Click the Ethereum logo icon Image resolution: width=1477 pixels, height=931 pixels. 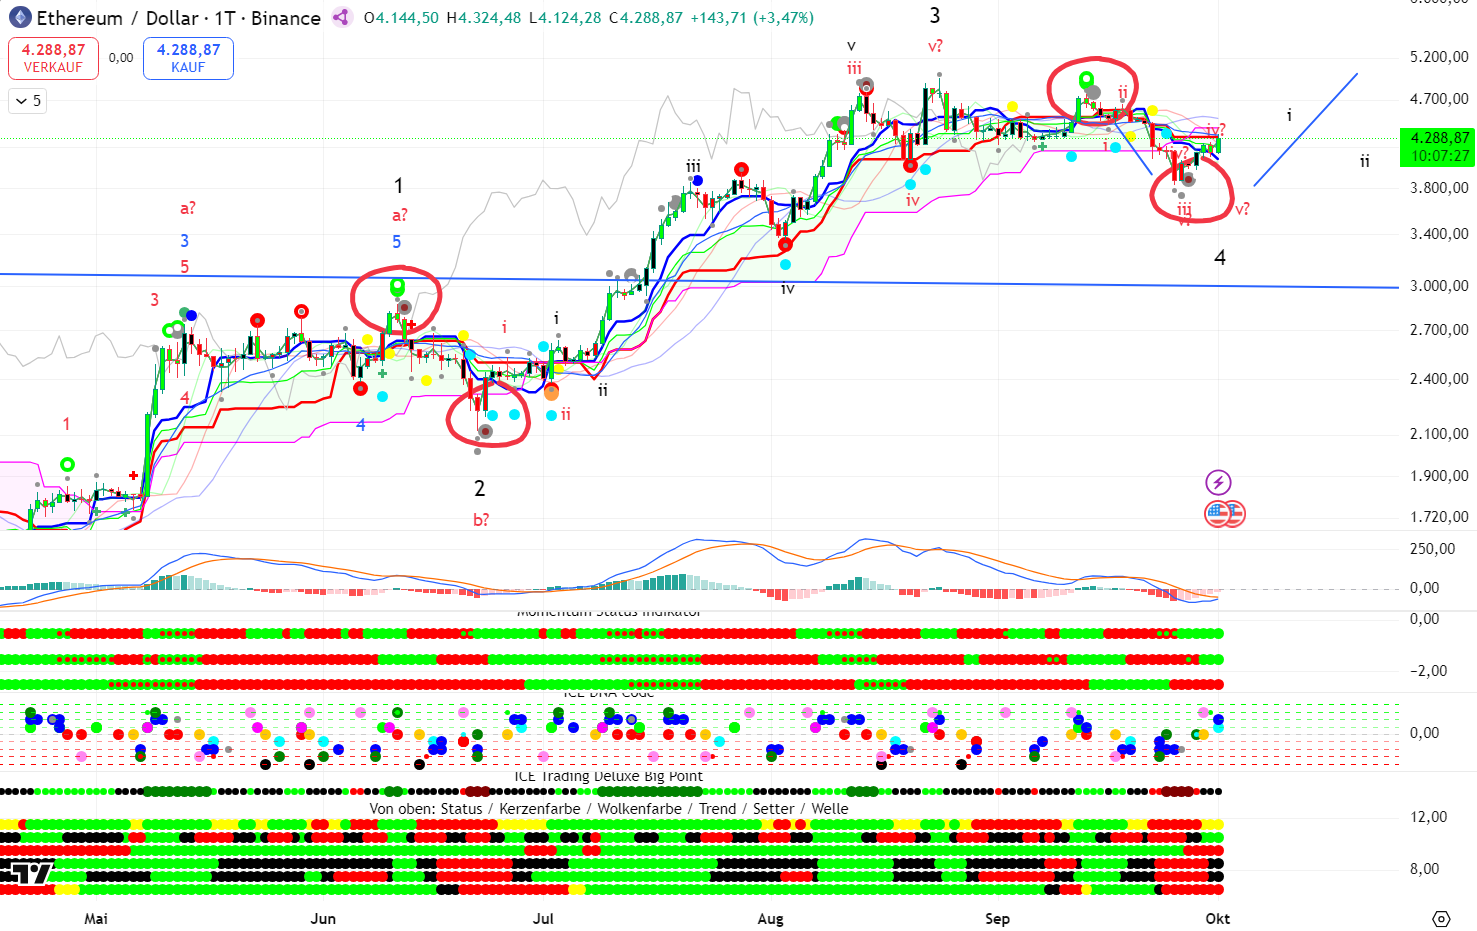pos(20,18)
